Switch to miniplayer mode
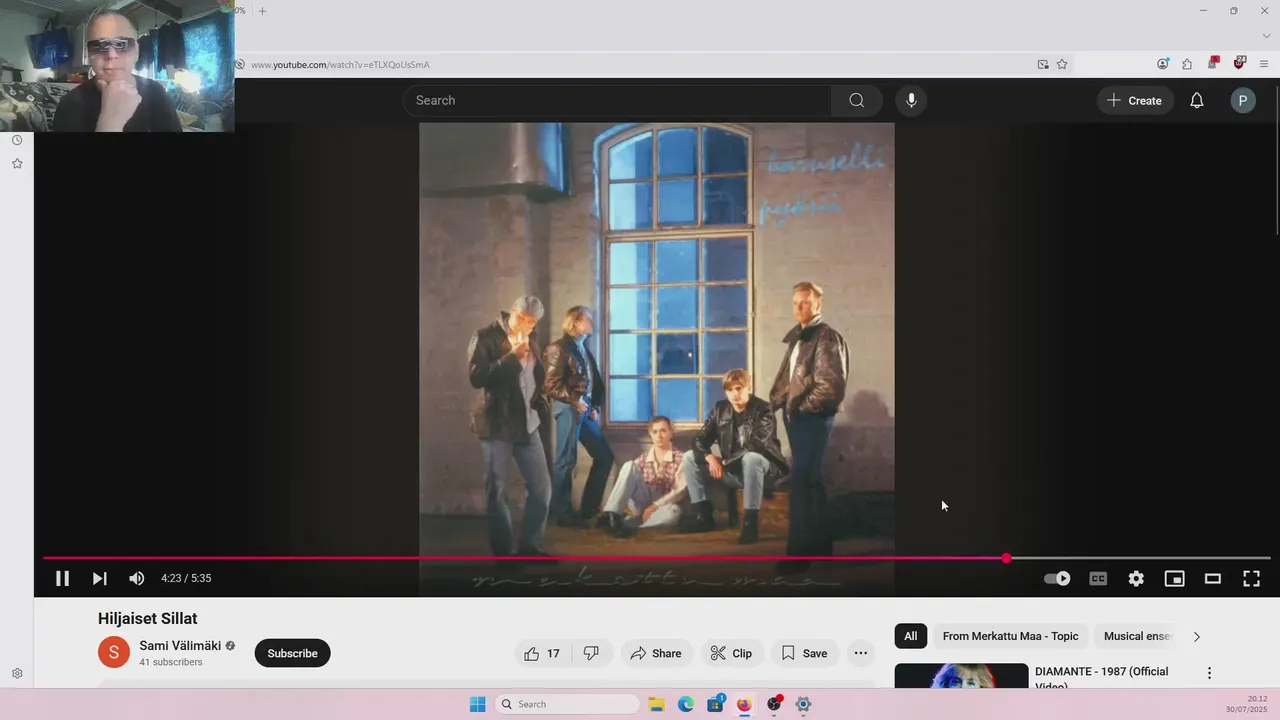 pyautogui.click(x=1174, y=578)
